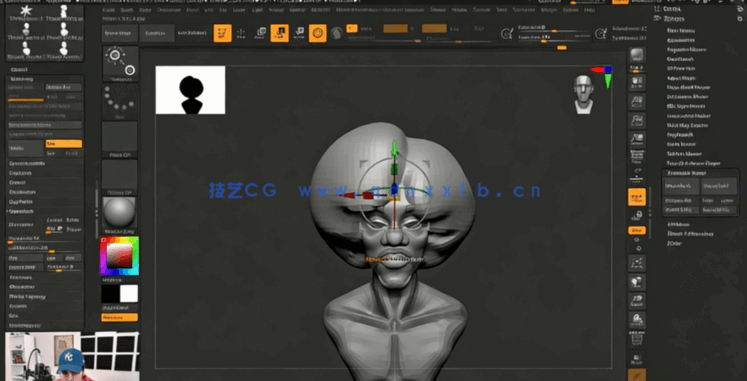Open the Document menu
The width and height of the screenshot is (747, 381).
pyautogui.click(x=169, y=10)
